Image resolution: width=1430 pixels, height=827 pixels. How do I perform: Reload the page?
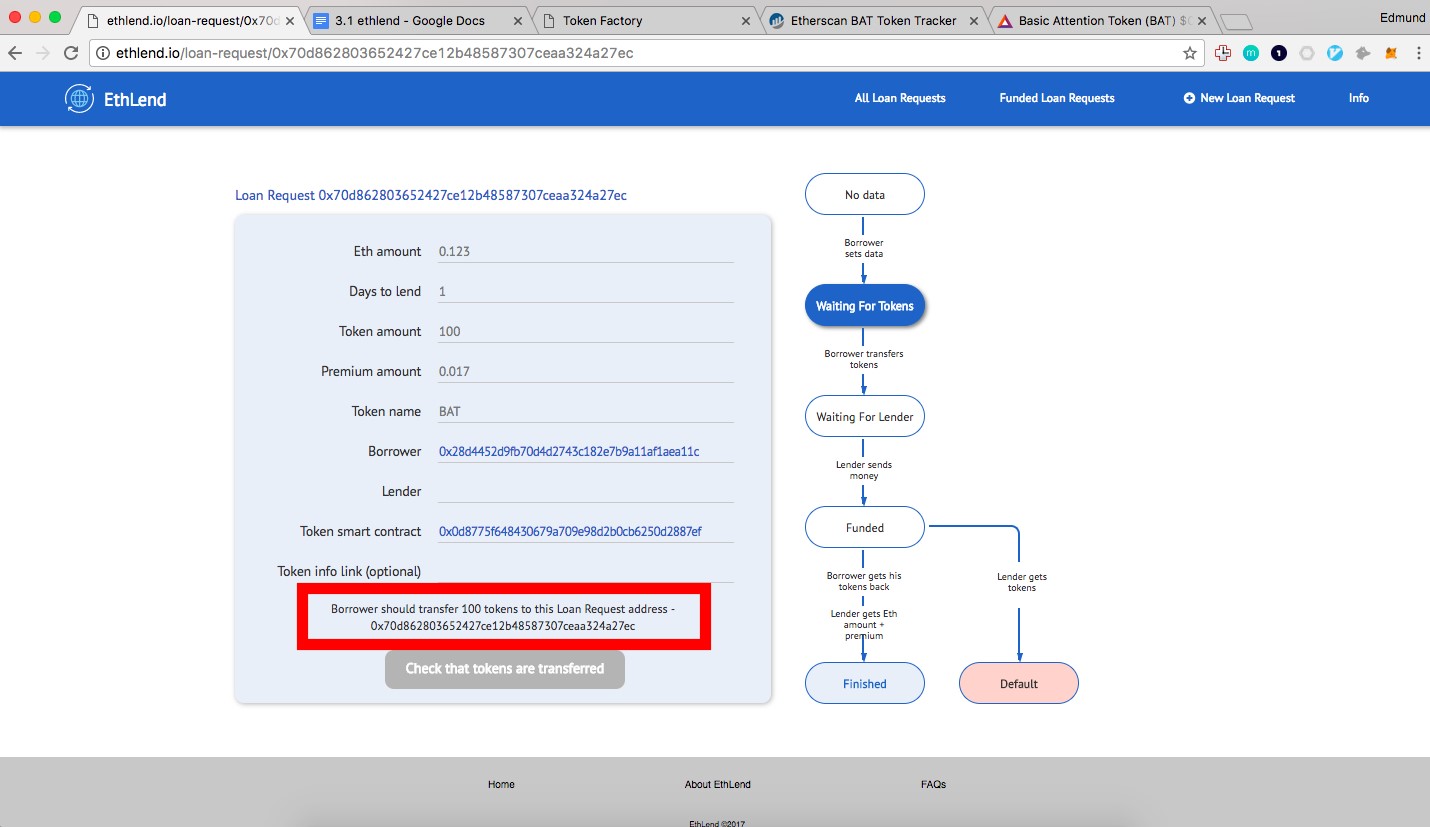(71, 53)
